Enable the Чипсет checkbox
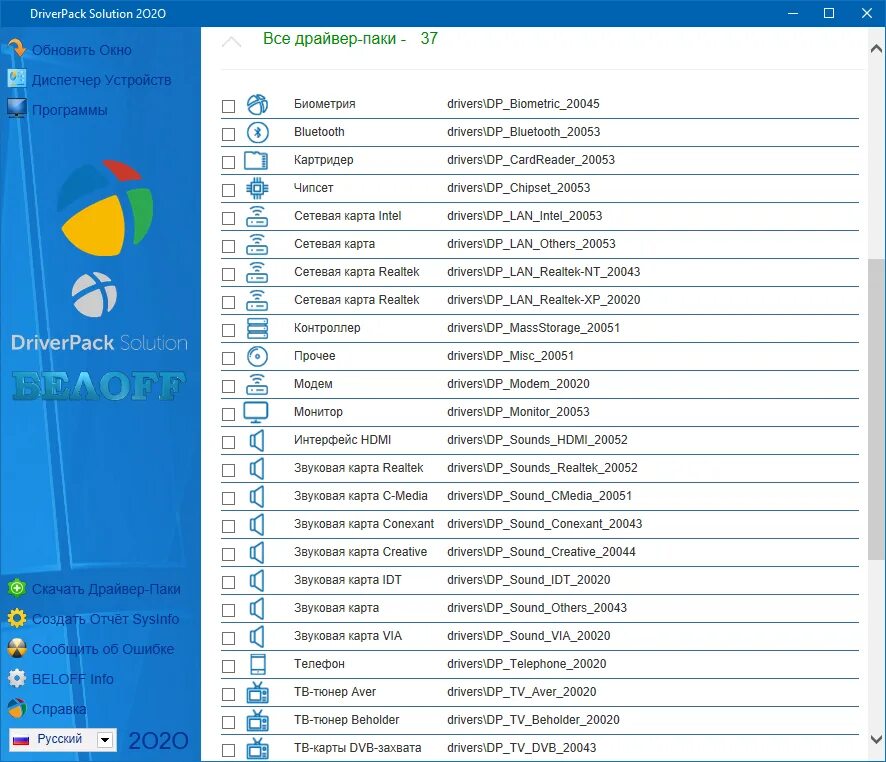The width and height of the screenshot is (886, 762). [228, 190]
